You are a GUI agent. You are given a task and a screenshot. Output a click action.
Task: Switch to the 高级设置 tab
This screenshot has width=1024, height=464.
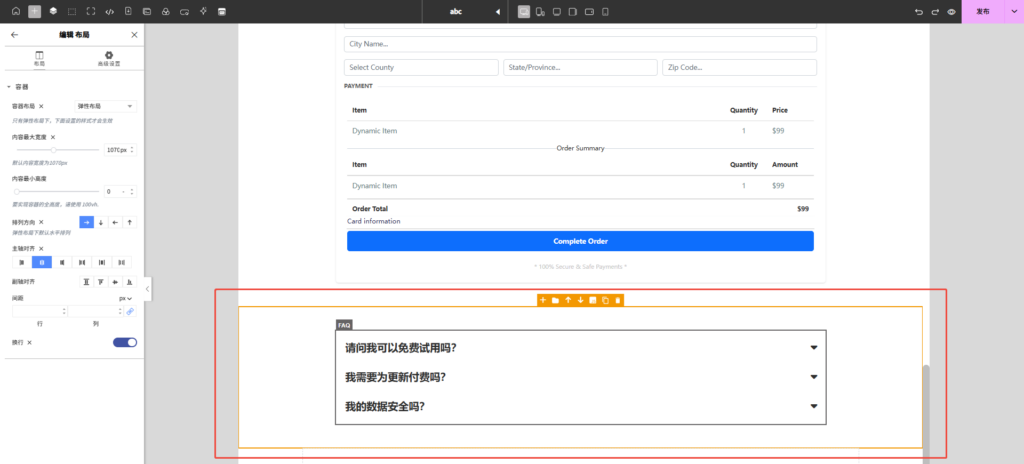click(x=109, y=58)
